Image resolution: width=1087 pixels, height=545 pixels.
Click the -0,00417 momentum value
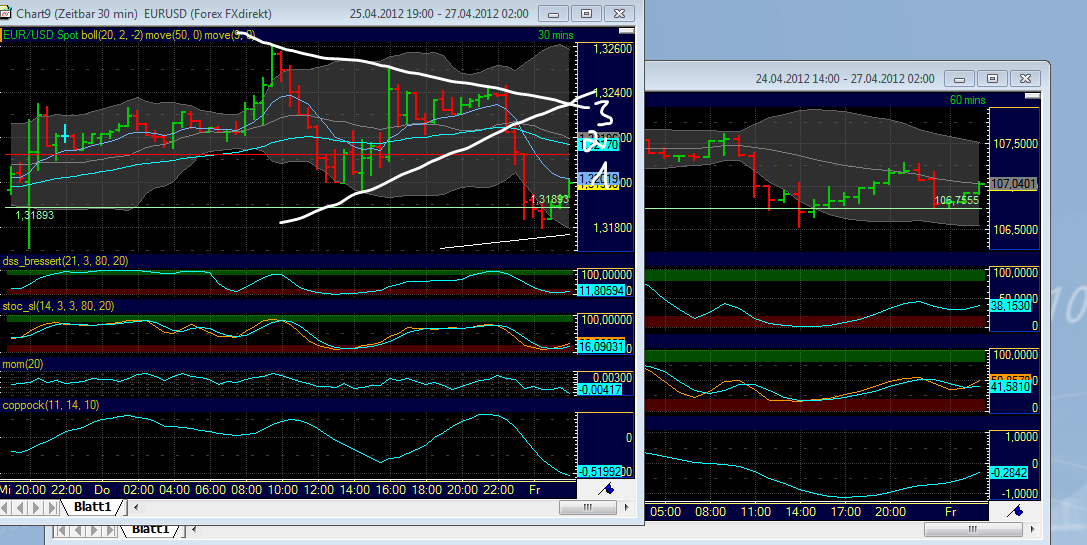click(600, 390)
